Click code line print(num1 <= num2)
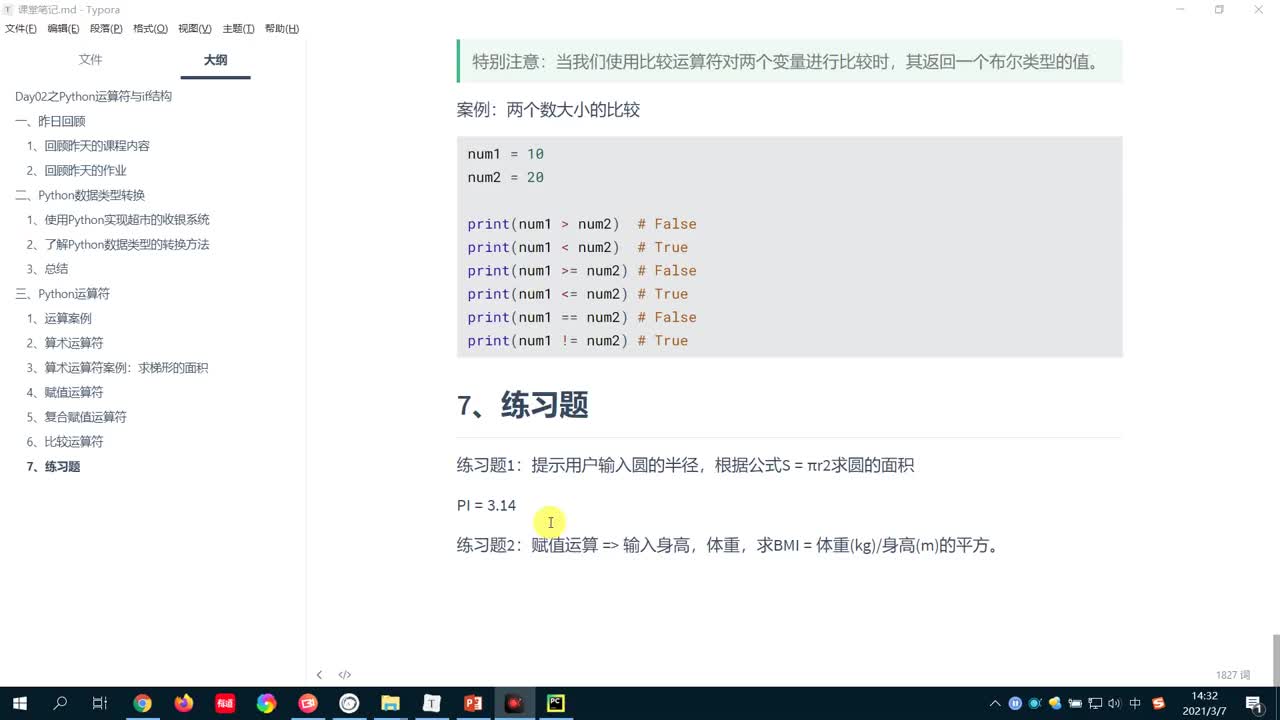Viewport: 1280px width, 720px height. pos(577,294)
